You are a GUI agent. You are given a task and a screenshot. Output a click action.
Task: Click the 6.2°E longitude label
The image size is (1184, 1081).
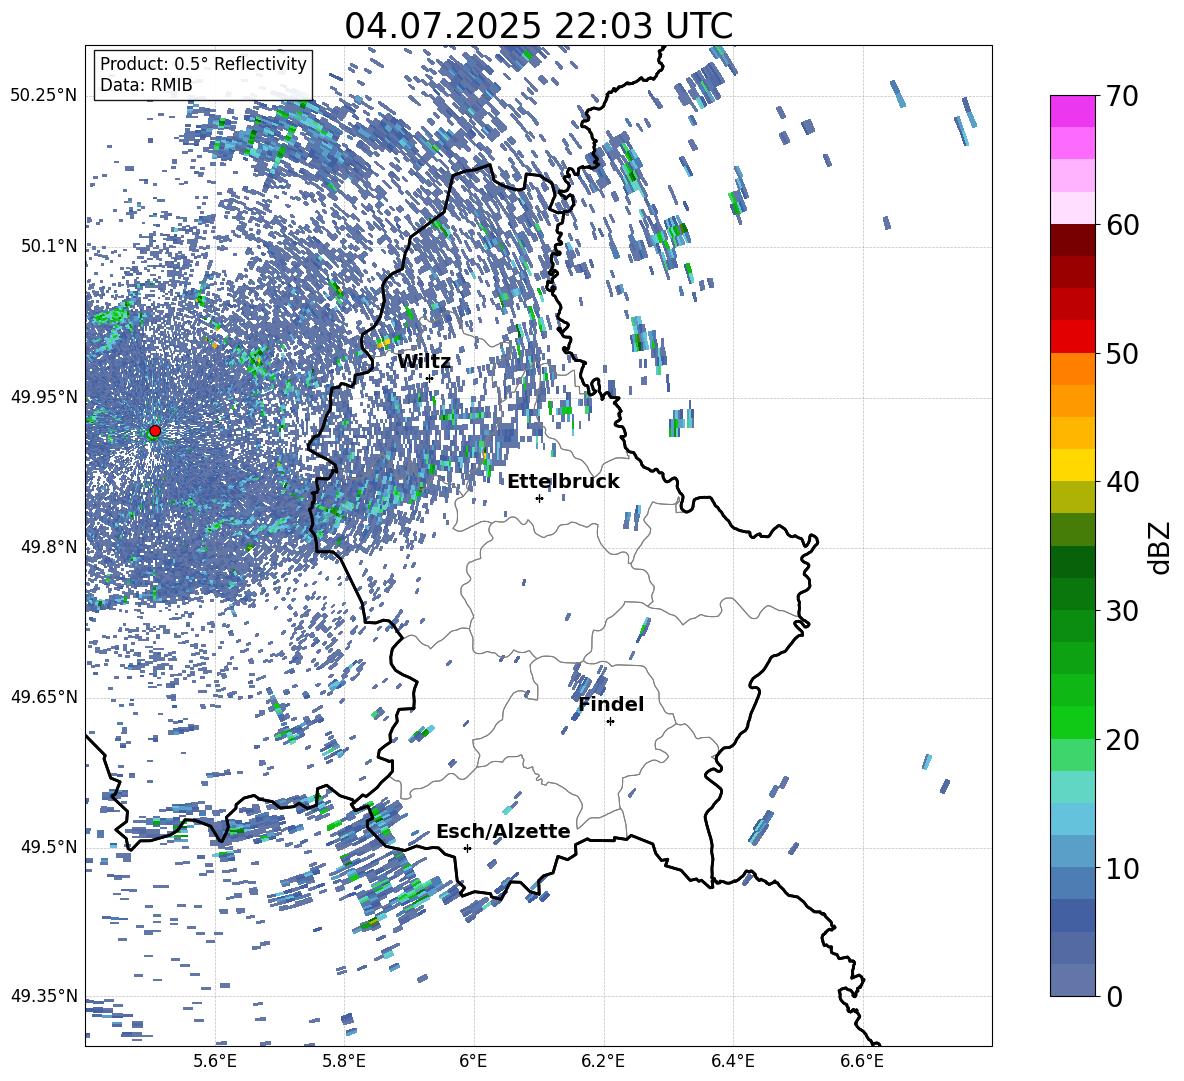point(603,1061)
